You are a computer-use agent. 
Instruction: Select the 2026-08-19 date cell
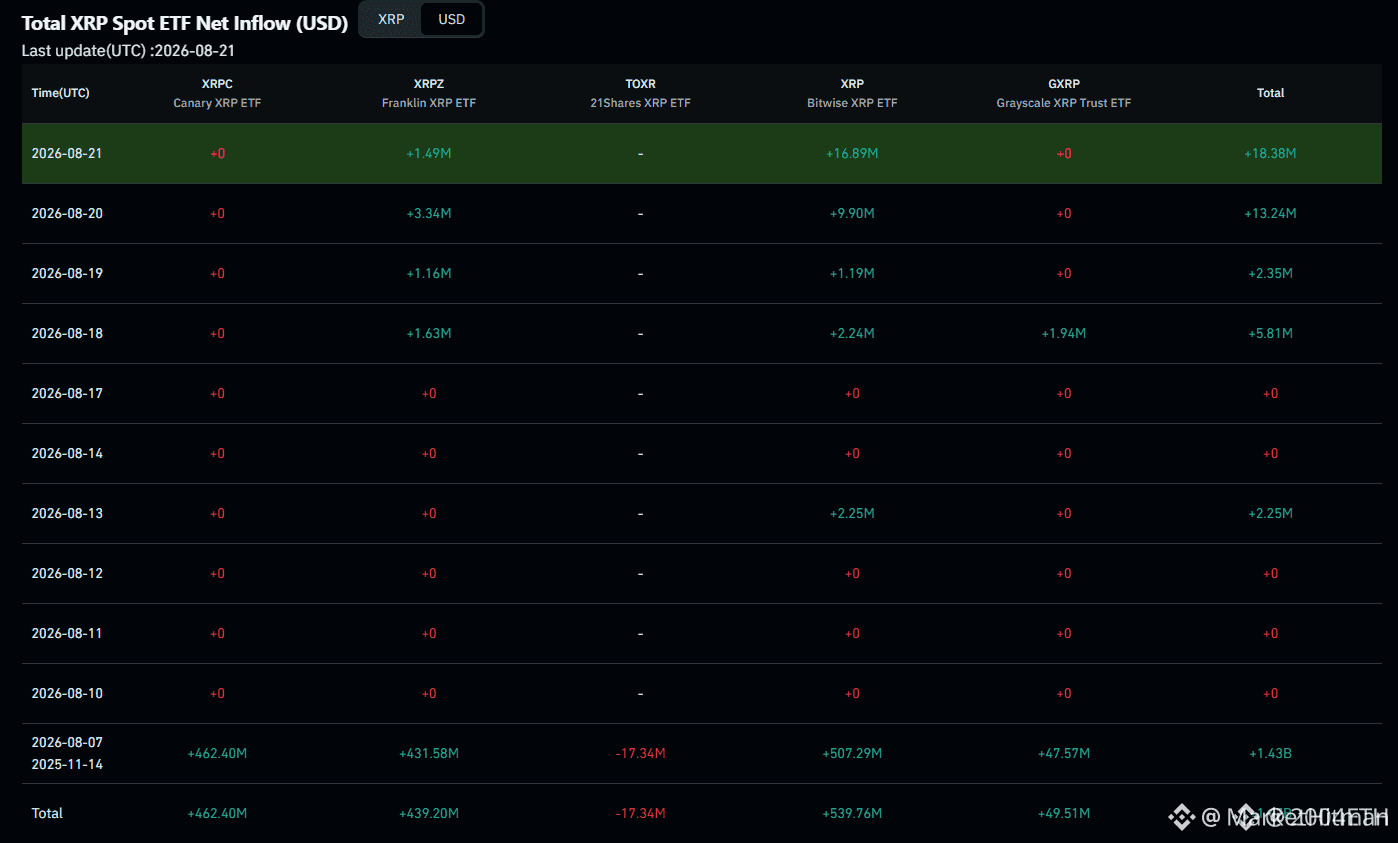[x=67, y=273]
